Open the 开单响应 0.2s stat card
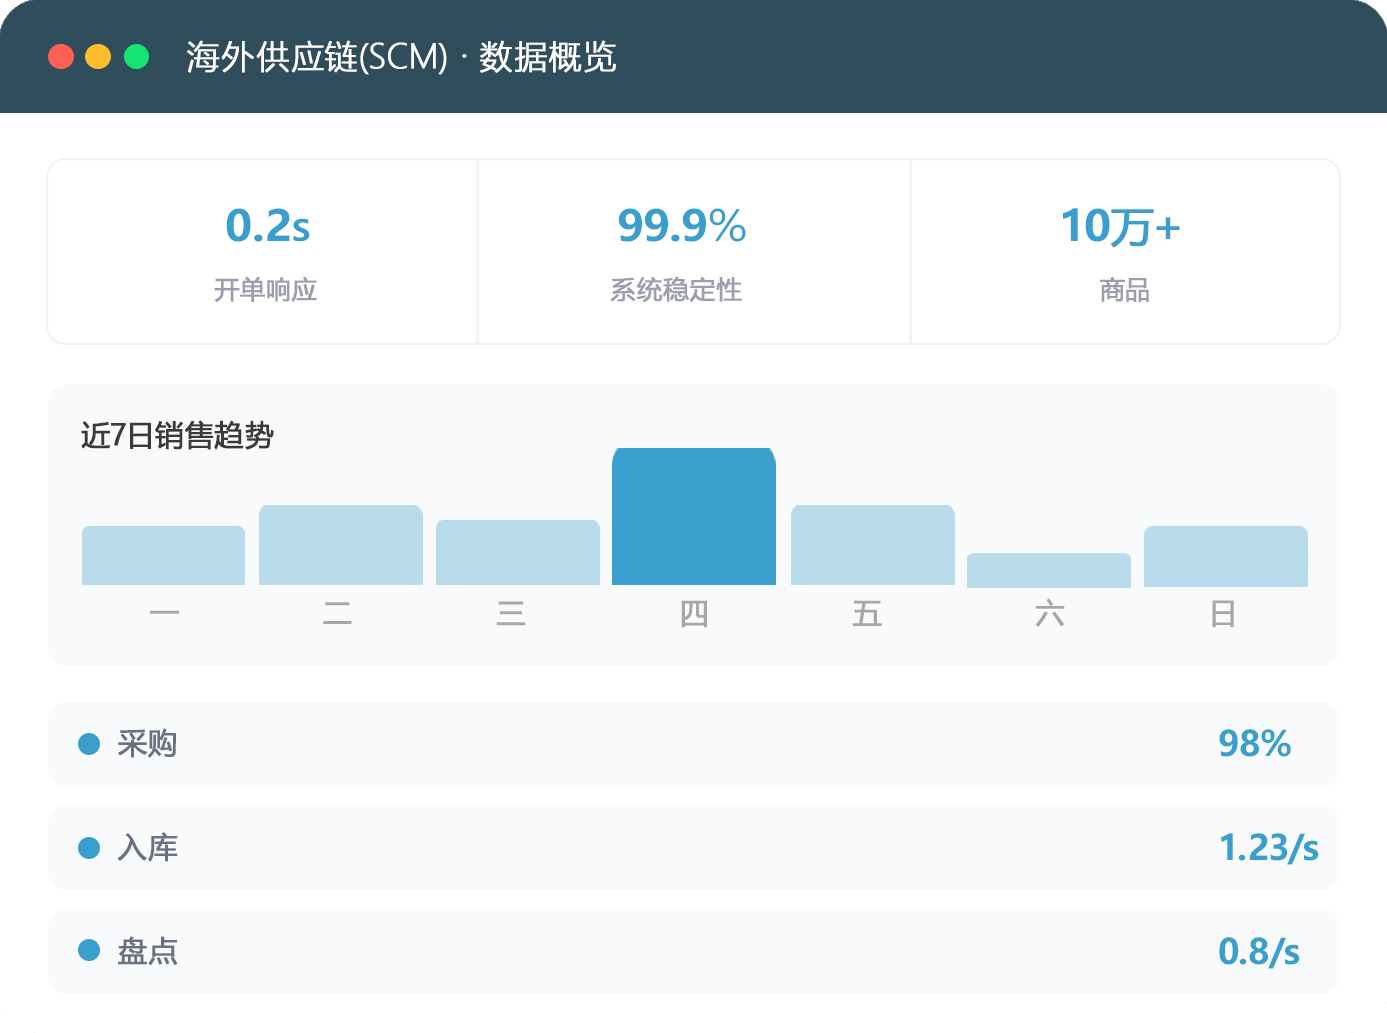Screen dimensions: 1387x1033 click(263, 252)
